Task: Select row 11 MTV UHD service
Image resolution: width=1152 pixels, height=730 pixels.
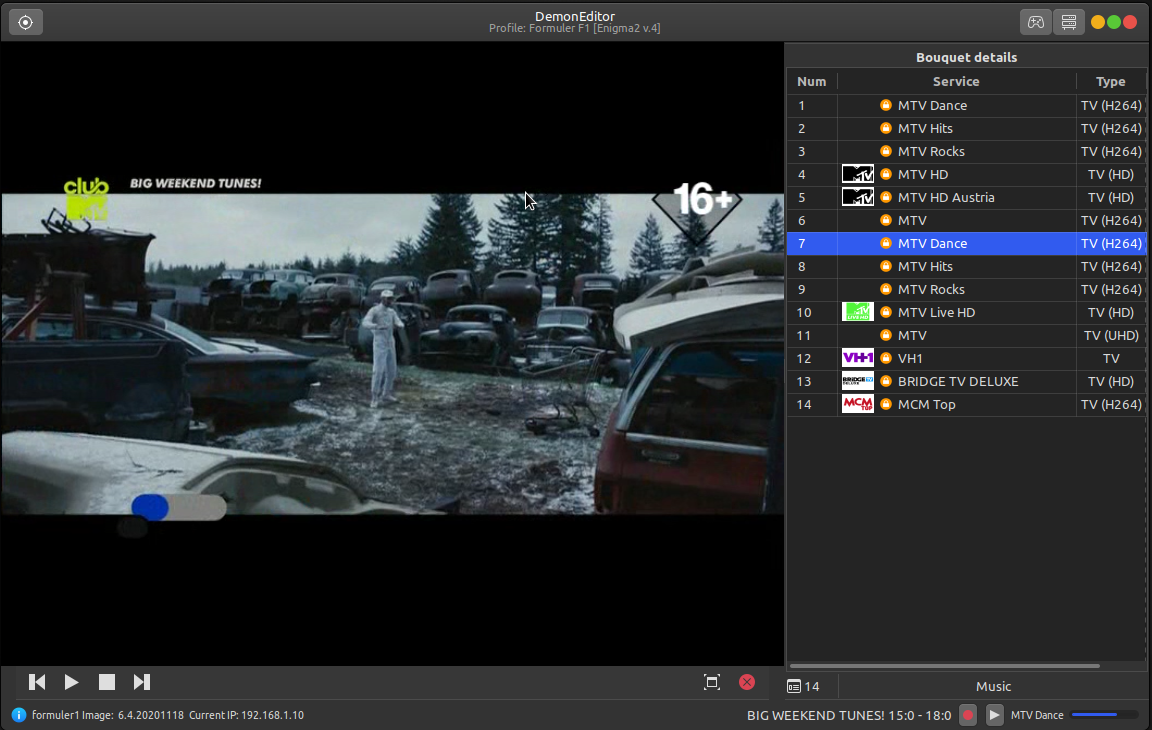Action: 966,336
